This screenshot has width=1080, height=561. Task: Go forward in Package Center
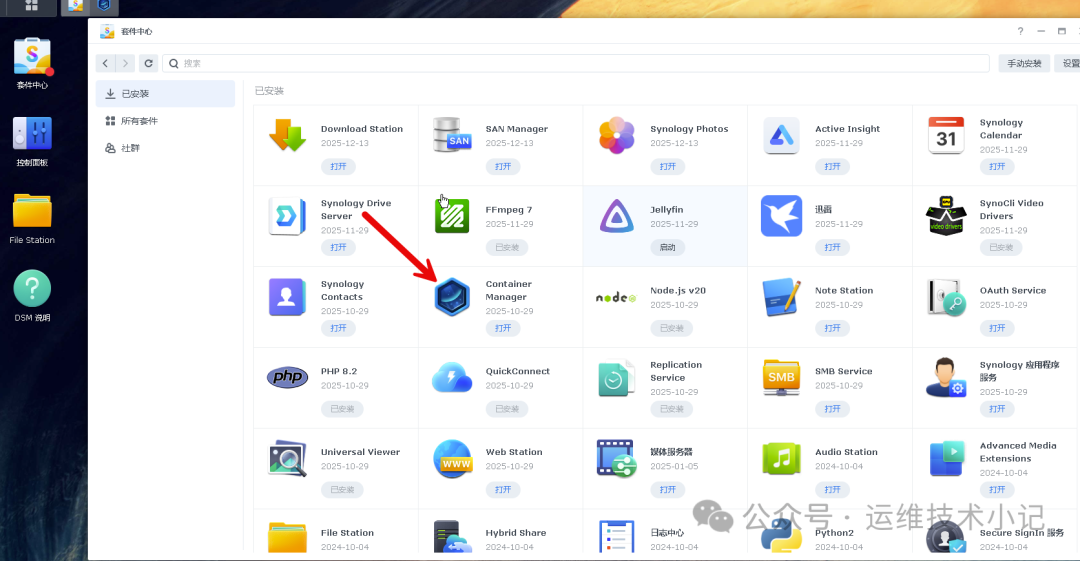pyautogui.click(x=125, y=63)
